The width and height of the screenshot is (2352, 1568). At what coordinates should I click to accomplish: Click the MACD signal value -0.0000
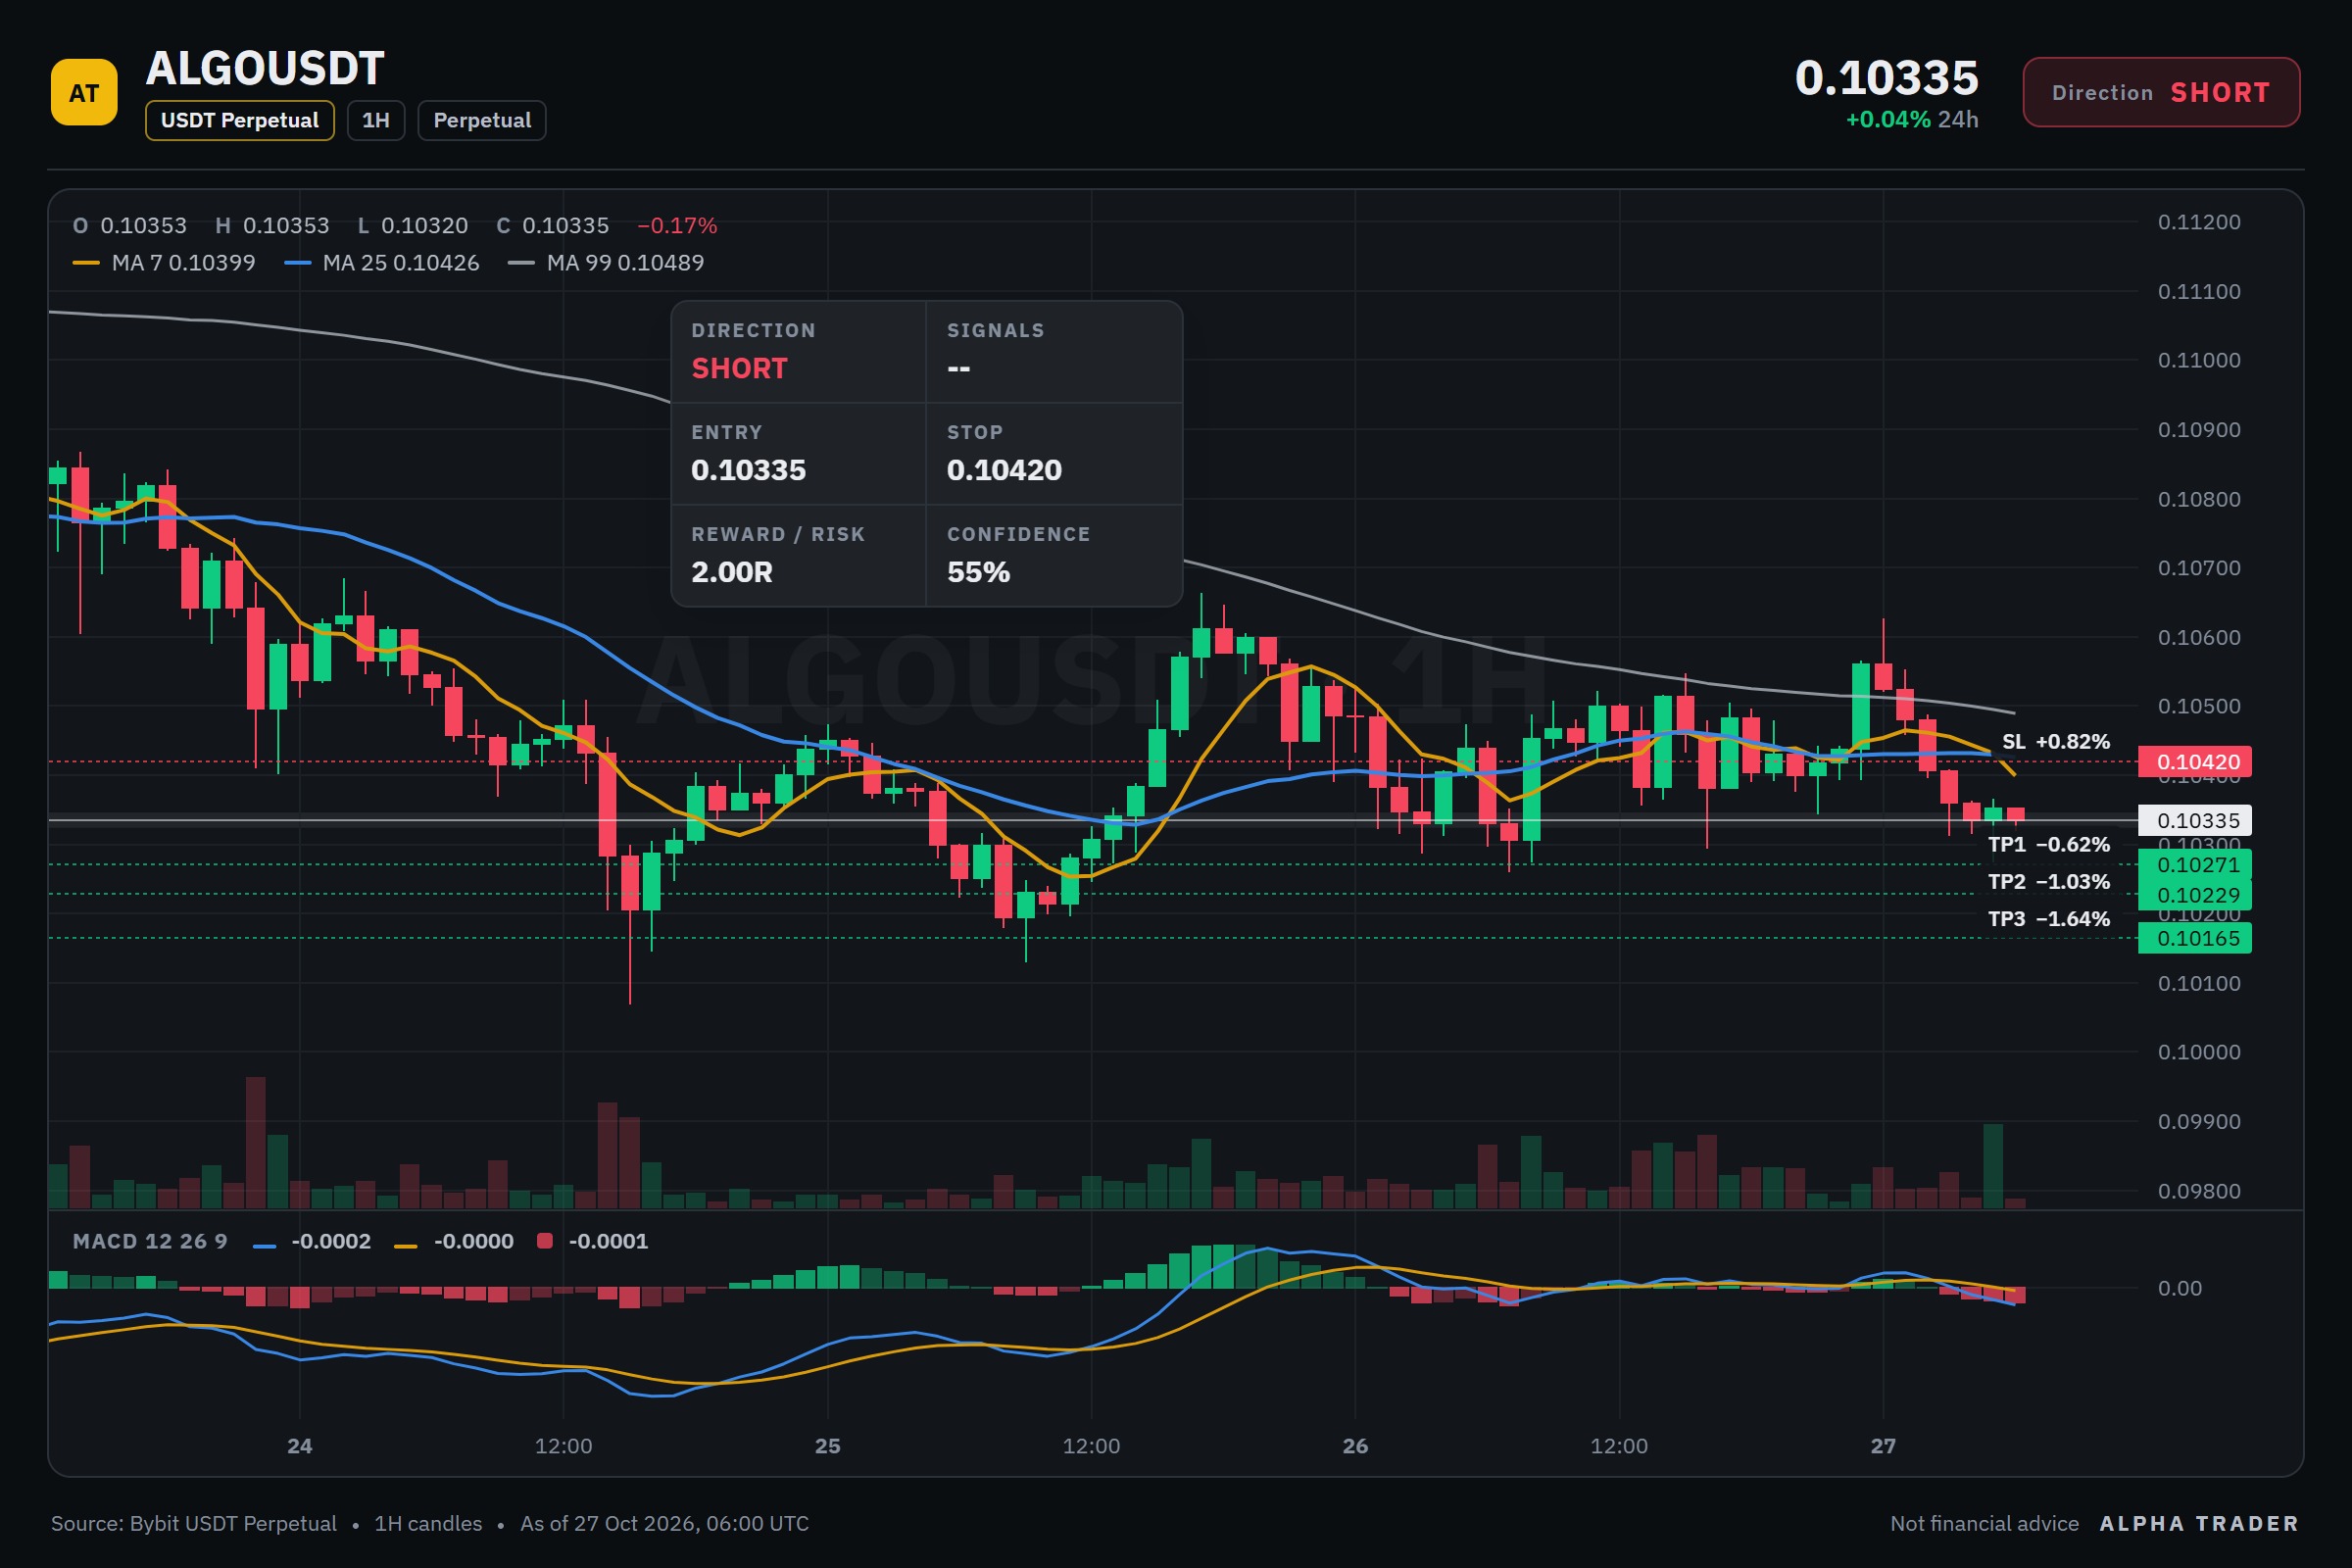473,1241
